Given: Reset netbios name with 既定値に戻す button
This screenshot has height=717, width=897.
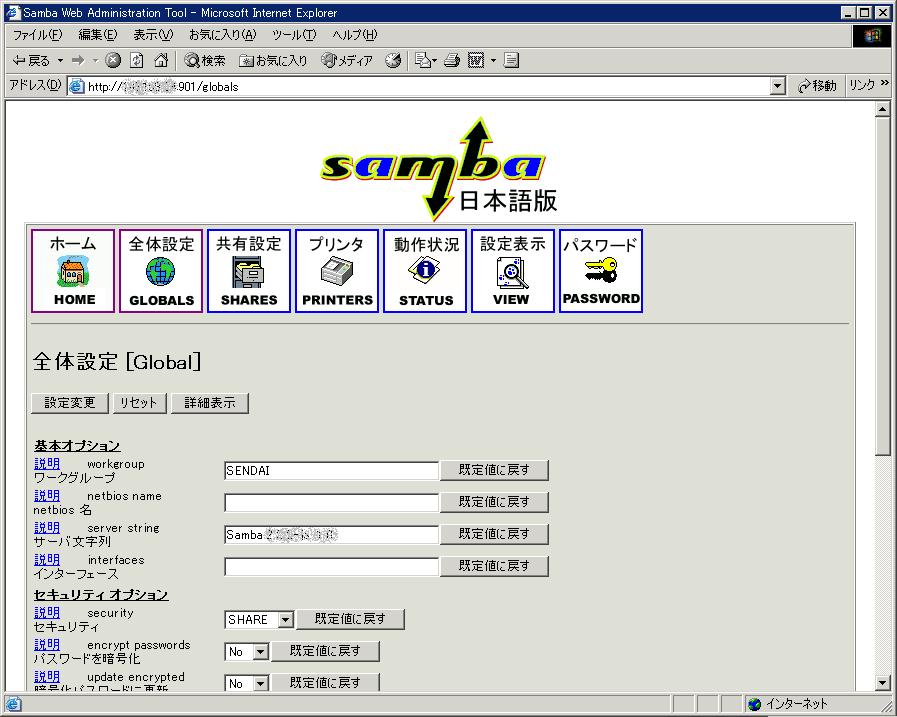Looking at the screenshot, I should click(x=494, y=502).
